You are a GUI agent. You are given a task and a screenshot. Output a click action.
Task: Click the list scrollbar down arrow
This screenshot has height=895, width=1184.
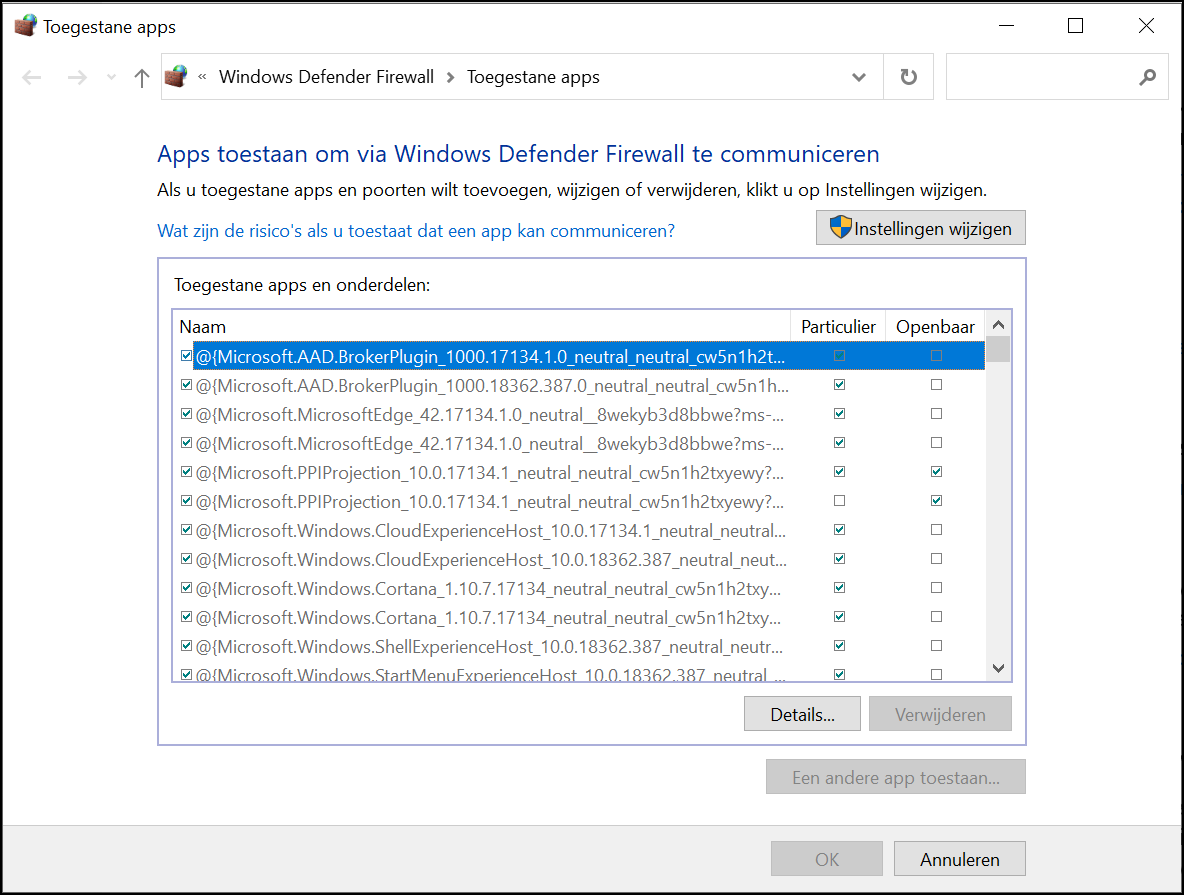pyautogui.click(x=998, y=668)
